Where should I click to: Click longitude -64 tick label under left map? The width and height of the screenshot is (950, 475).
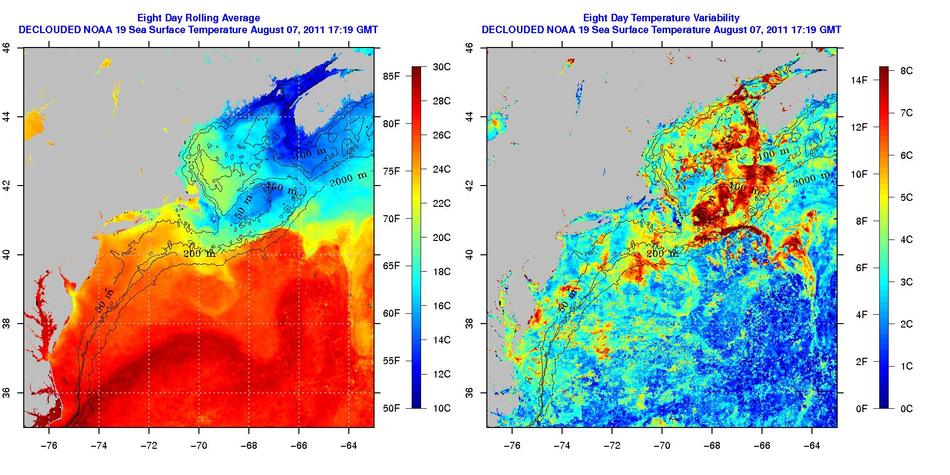click(x=348, y=447)
